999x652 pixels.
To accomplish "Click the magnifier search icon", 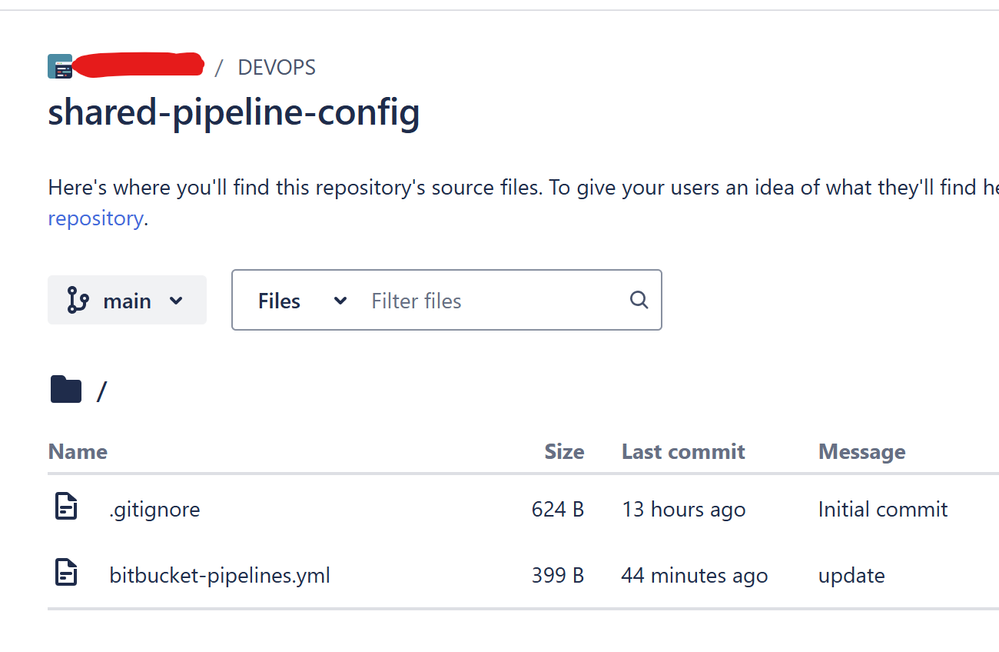I will [x=639, y=300].
